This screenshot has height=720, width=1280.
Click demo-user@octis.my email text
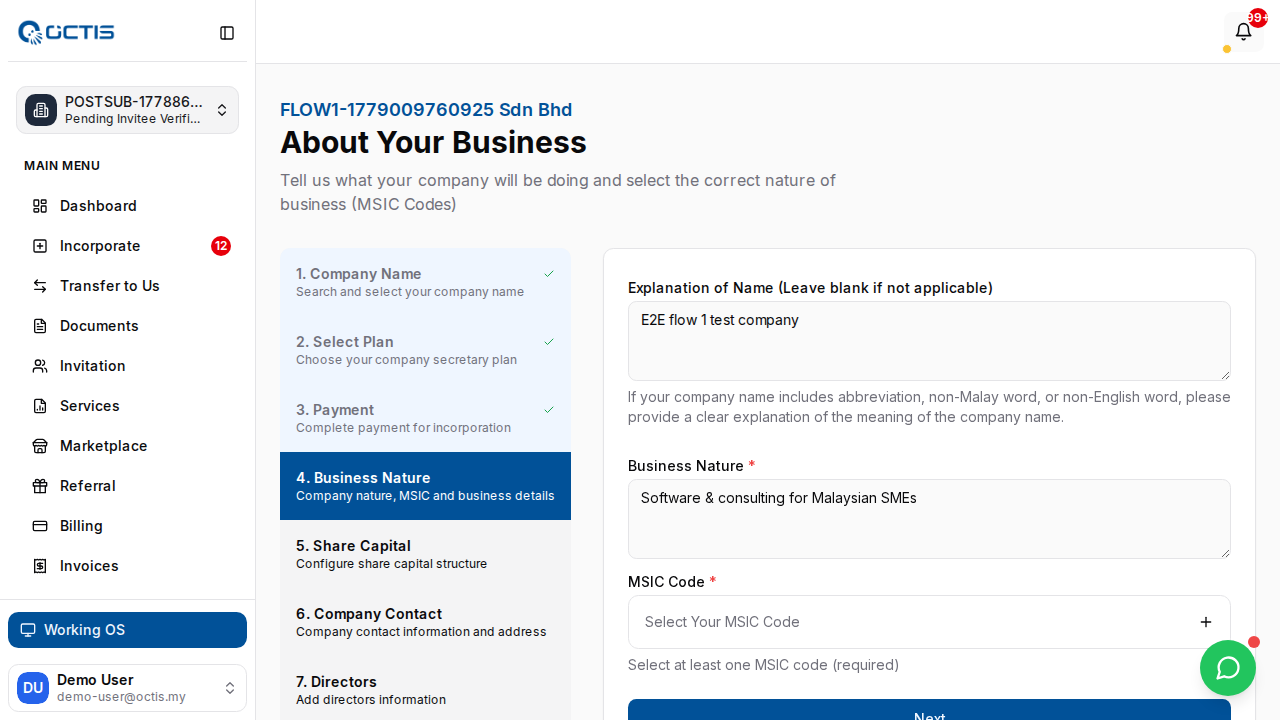(x=121, y=697)
